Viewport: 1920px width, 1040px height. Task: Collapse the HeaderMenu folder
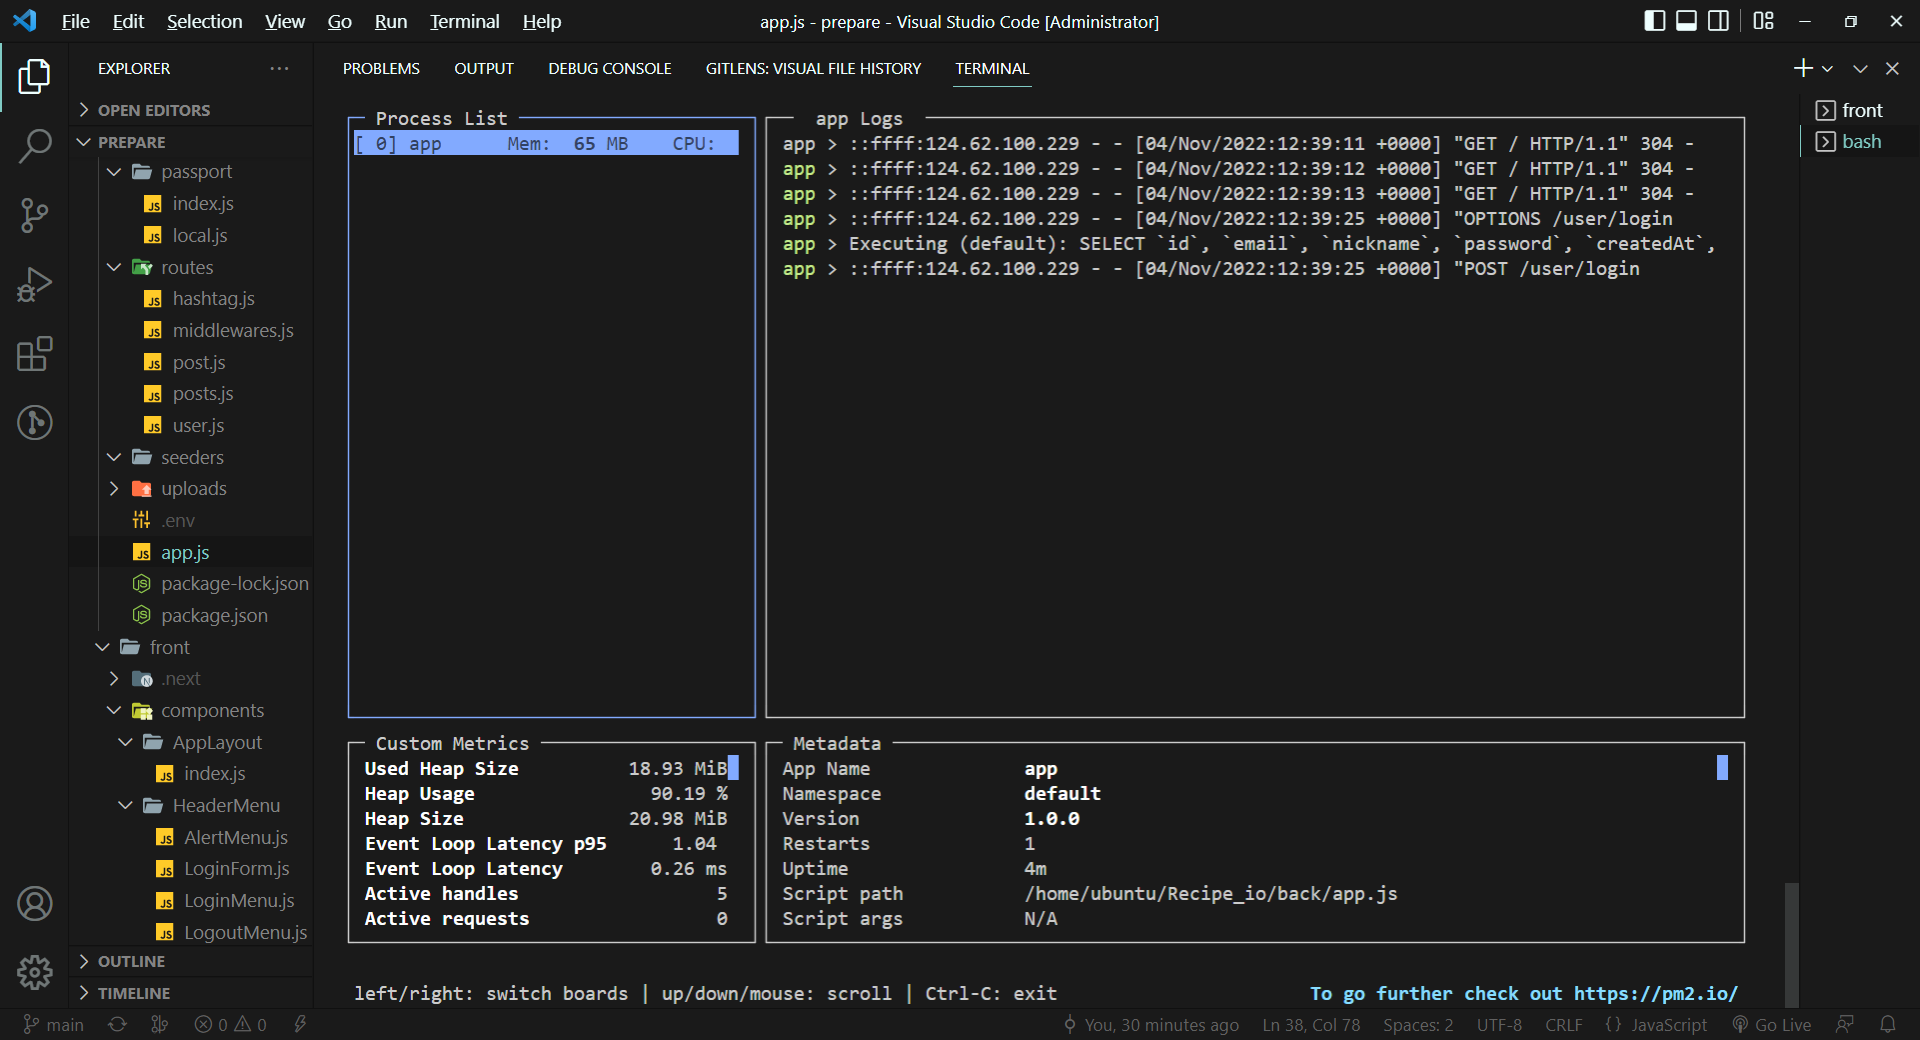(x=191, y=806)
